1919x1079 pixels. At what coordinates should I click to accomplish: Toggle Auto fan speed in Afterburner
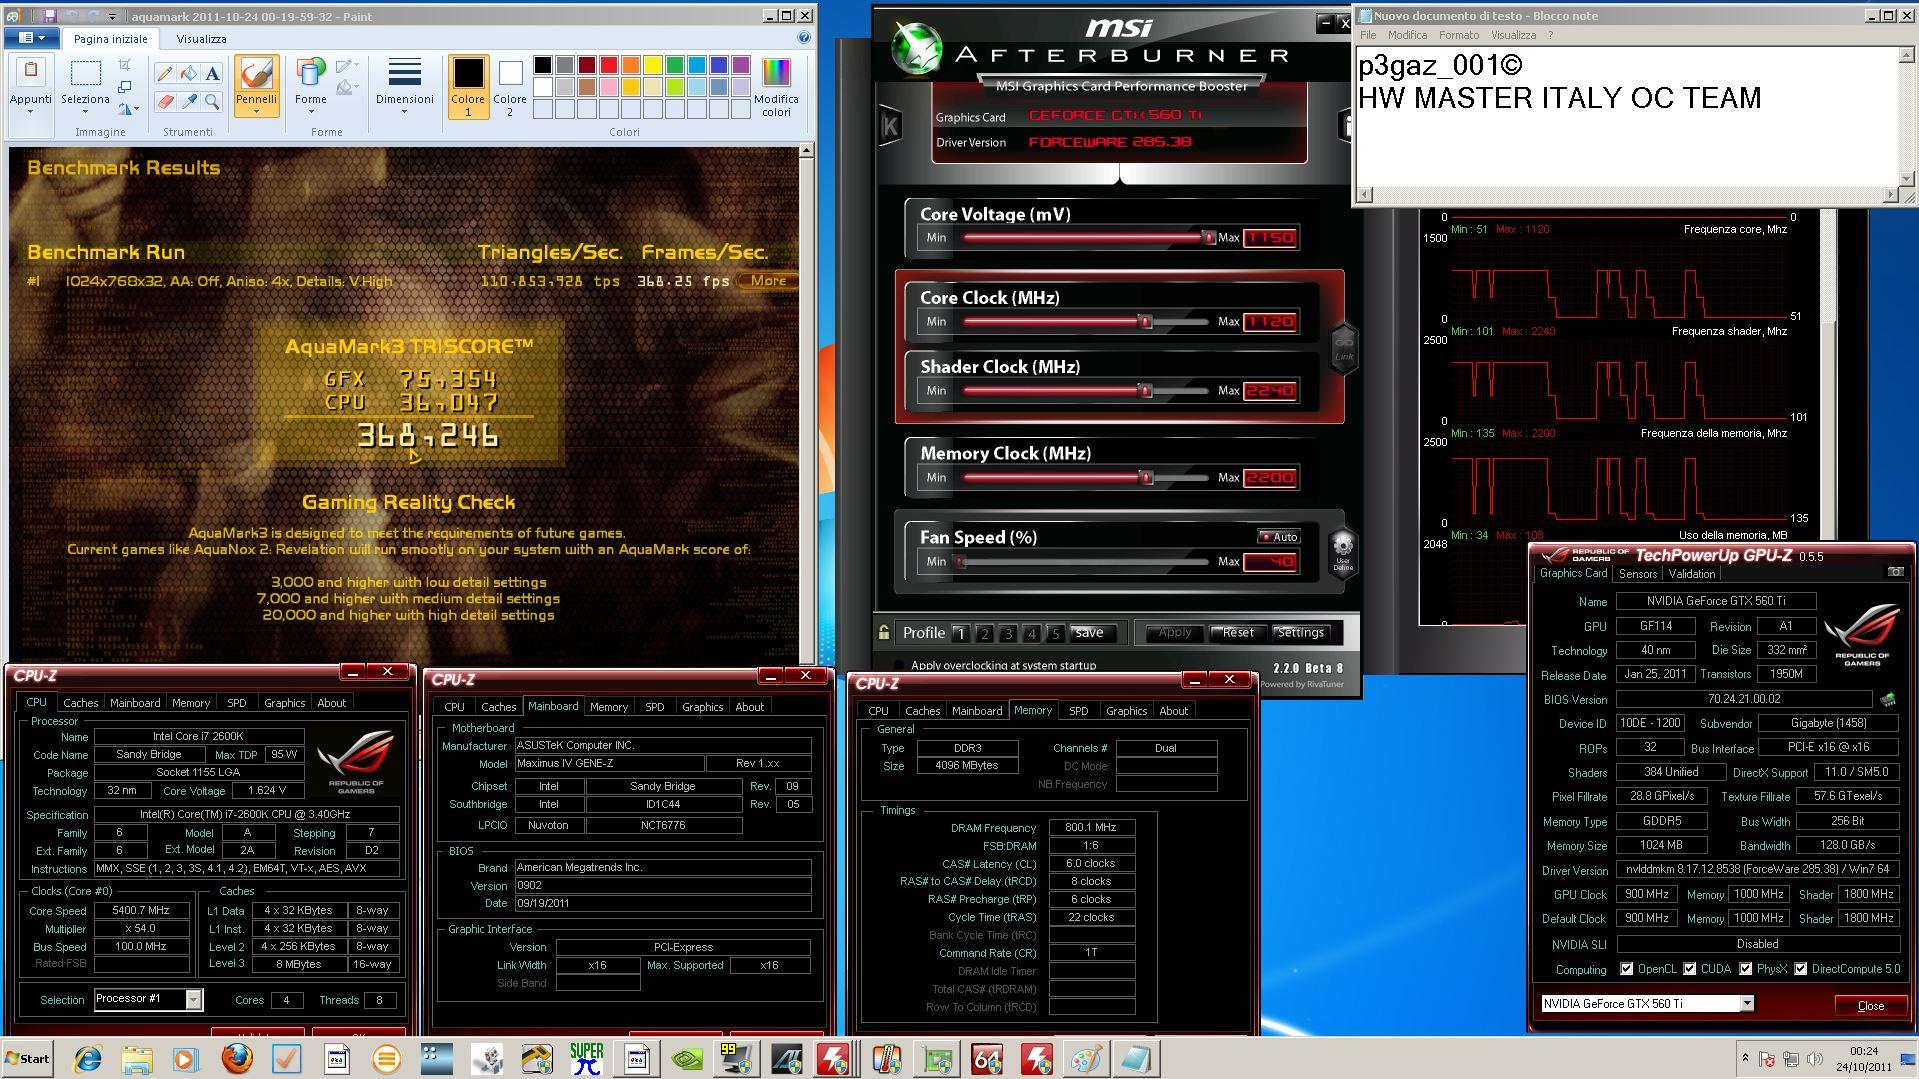point(1279,537)
